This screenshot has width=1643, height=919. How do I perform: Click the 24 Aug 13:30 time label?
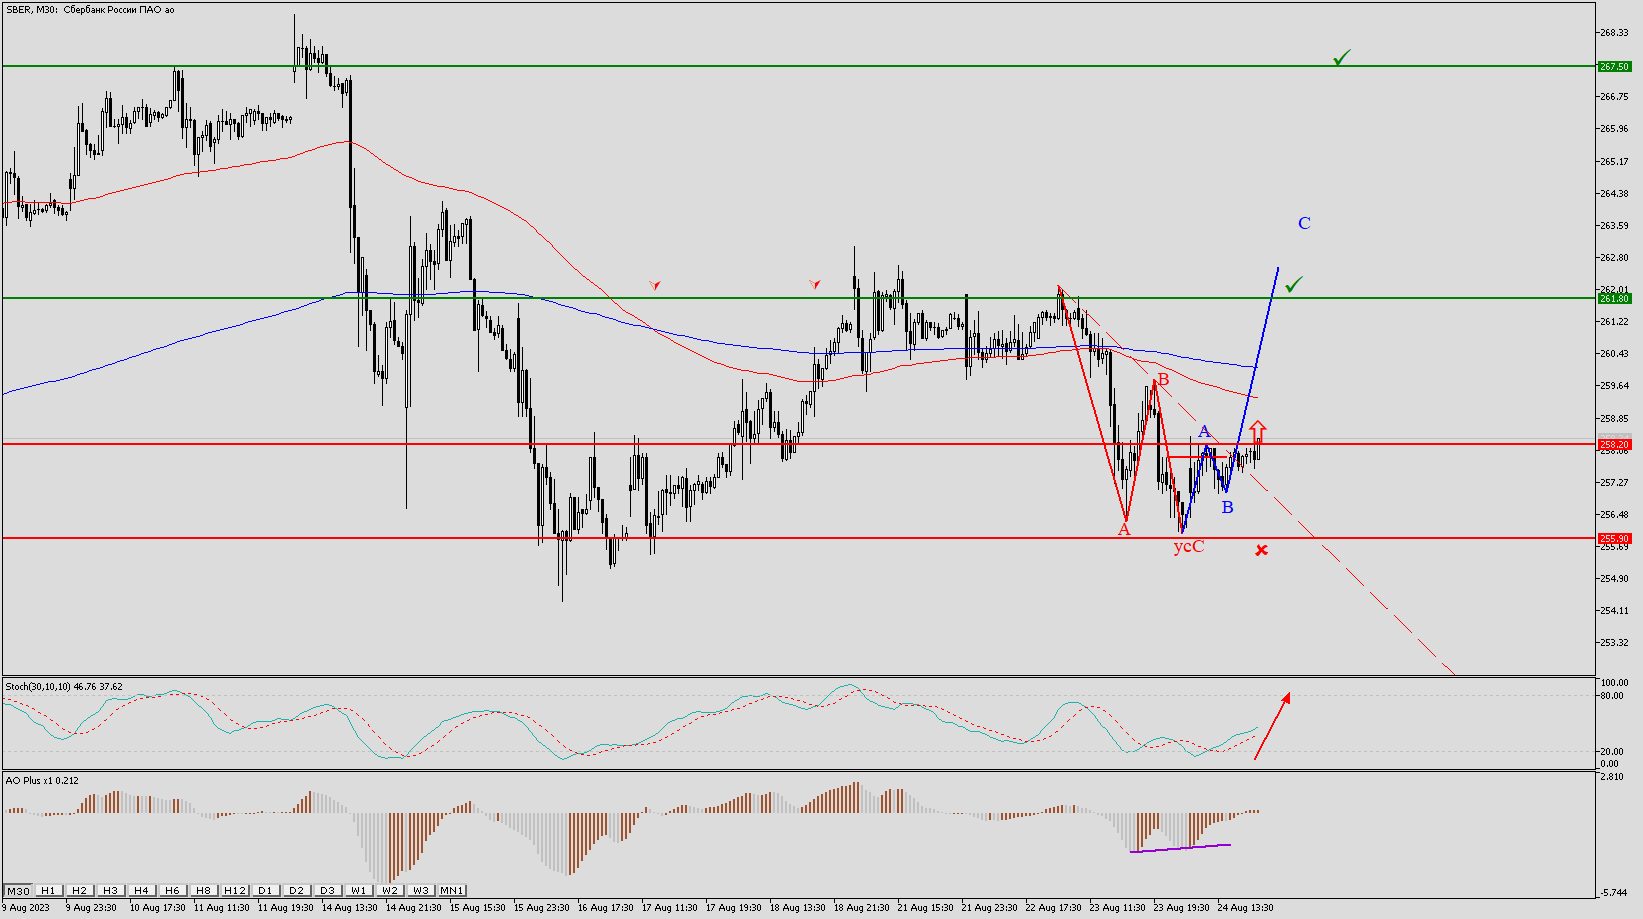(x=1245, y=908)
